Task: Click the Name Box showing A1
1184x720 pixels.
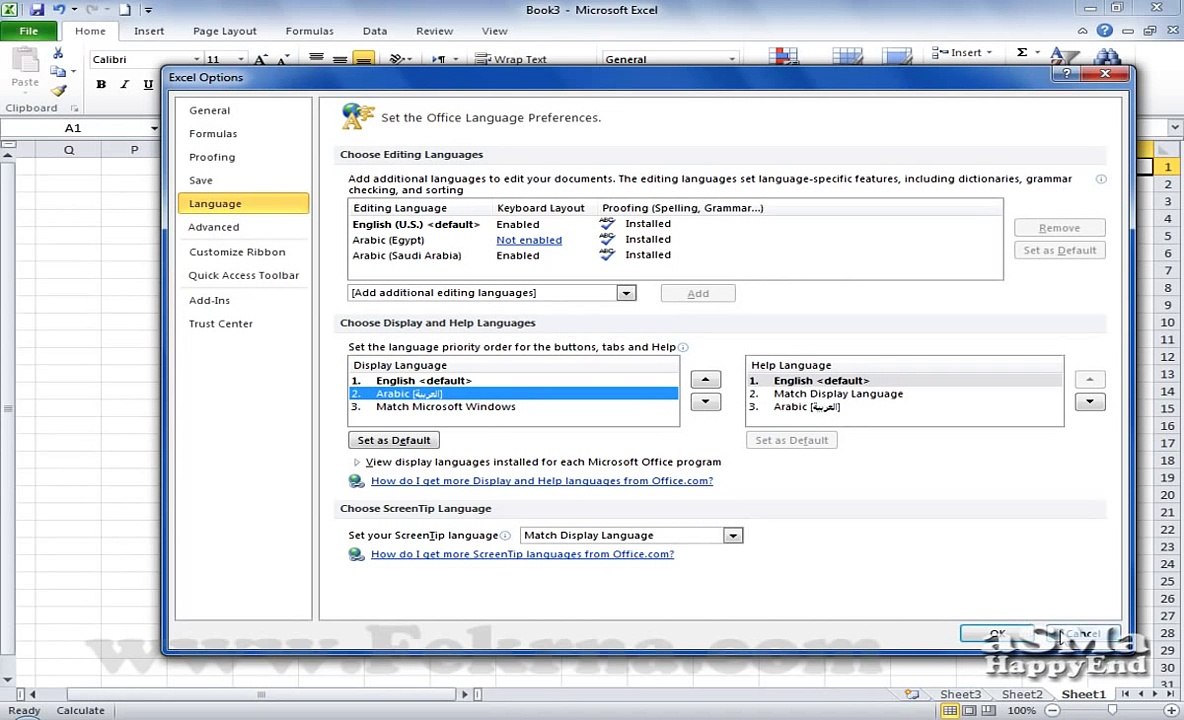Action: (x=74, y=128)
